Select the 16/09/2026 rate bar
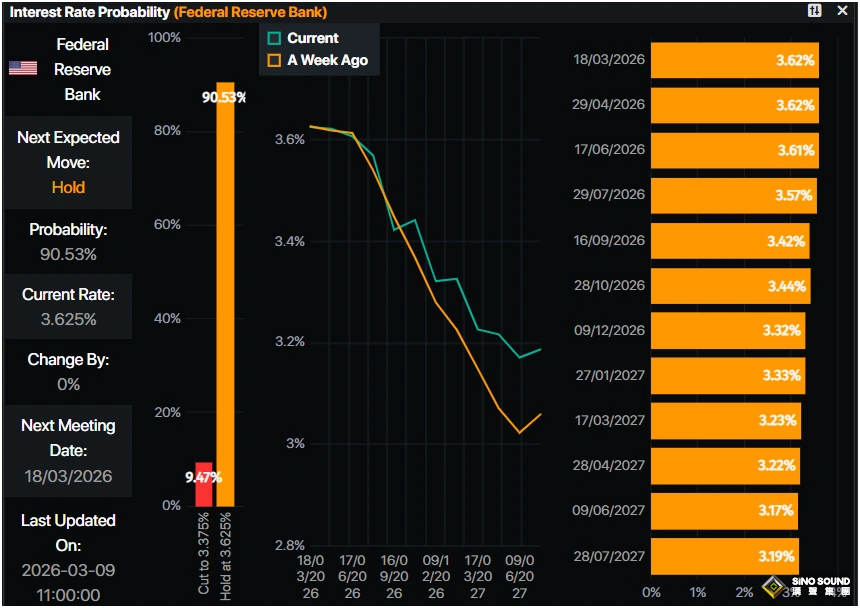860x608 pixels. coord(729,240)
